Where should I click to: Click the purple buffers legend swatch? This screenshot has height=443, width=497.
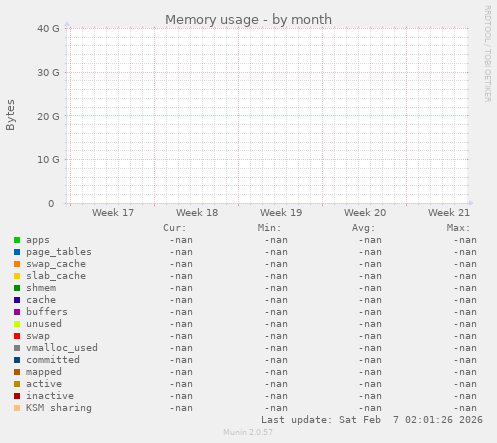[17, 312]
